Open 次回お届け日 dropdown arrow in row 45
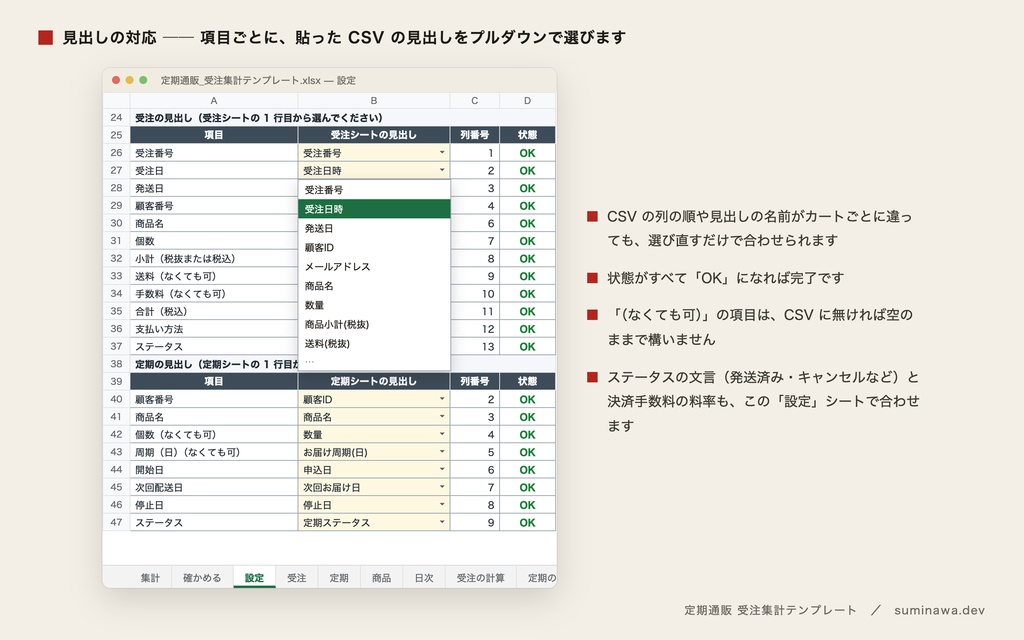 442,487
